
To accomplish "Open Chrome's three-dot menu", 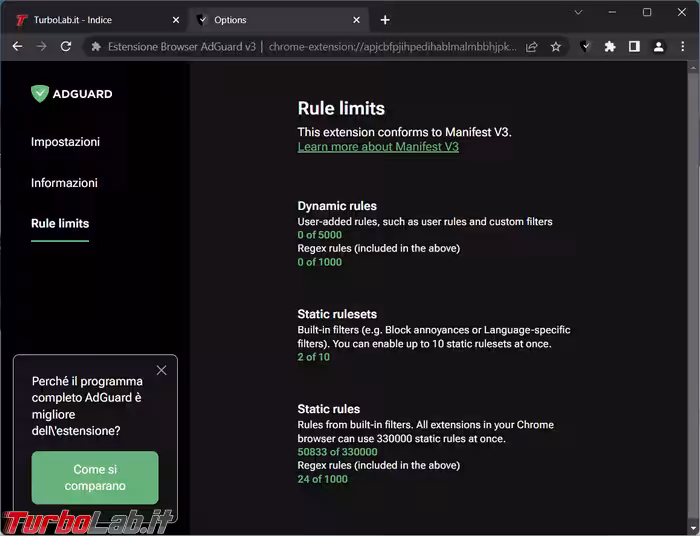I will pos(683,46).
